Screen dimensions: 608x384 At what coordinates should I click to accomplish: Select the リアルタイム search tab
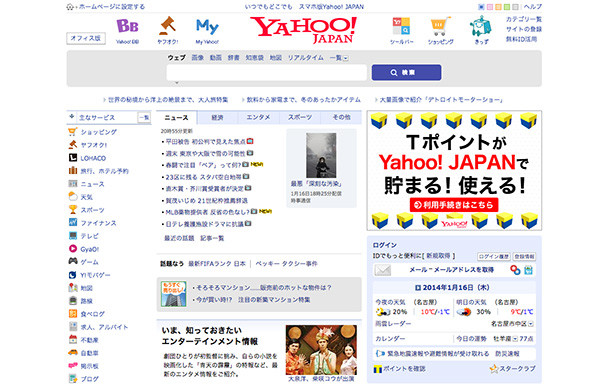point(306,58)
